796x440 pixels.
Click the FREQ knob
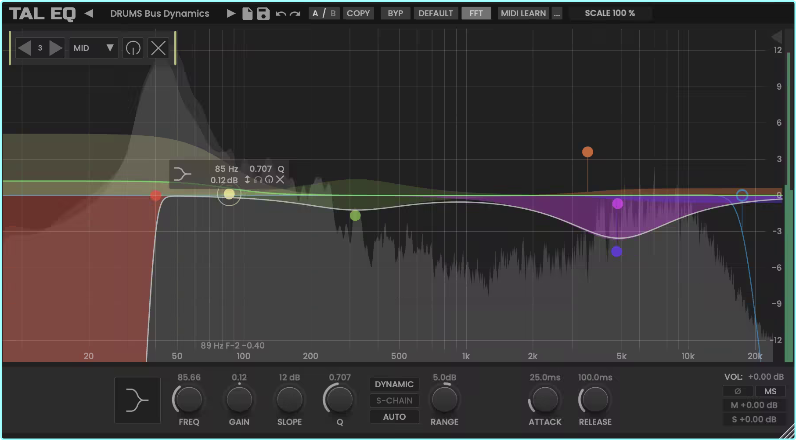[x=188, y=400]
